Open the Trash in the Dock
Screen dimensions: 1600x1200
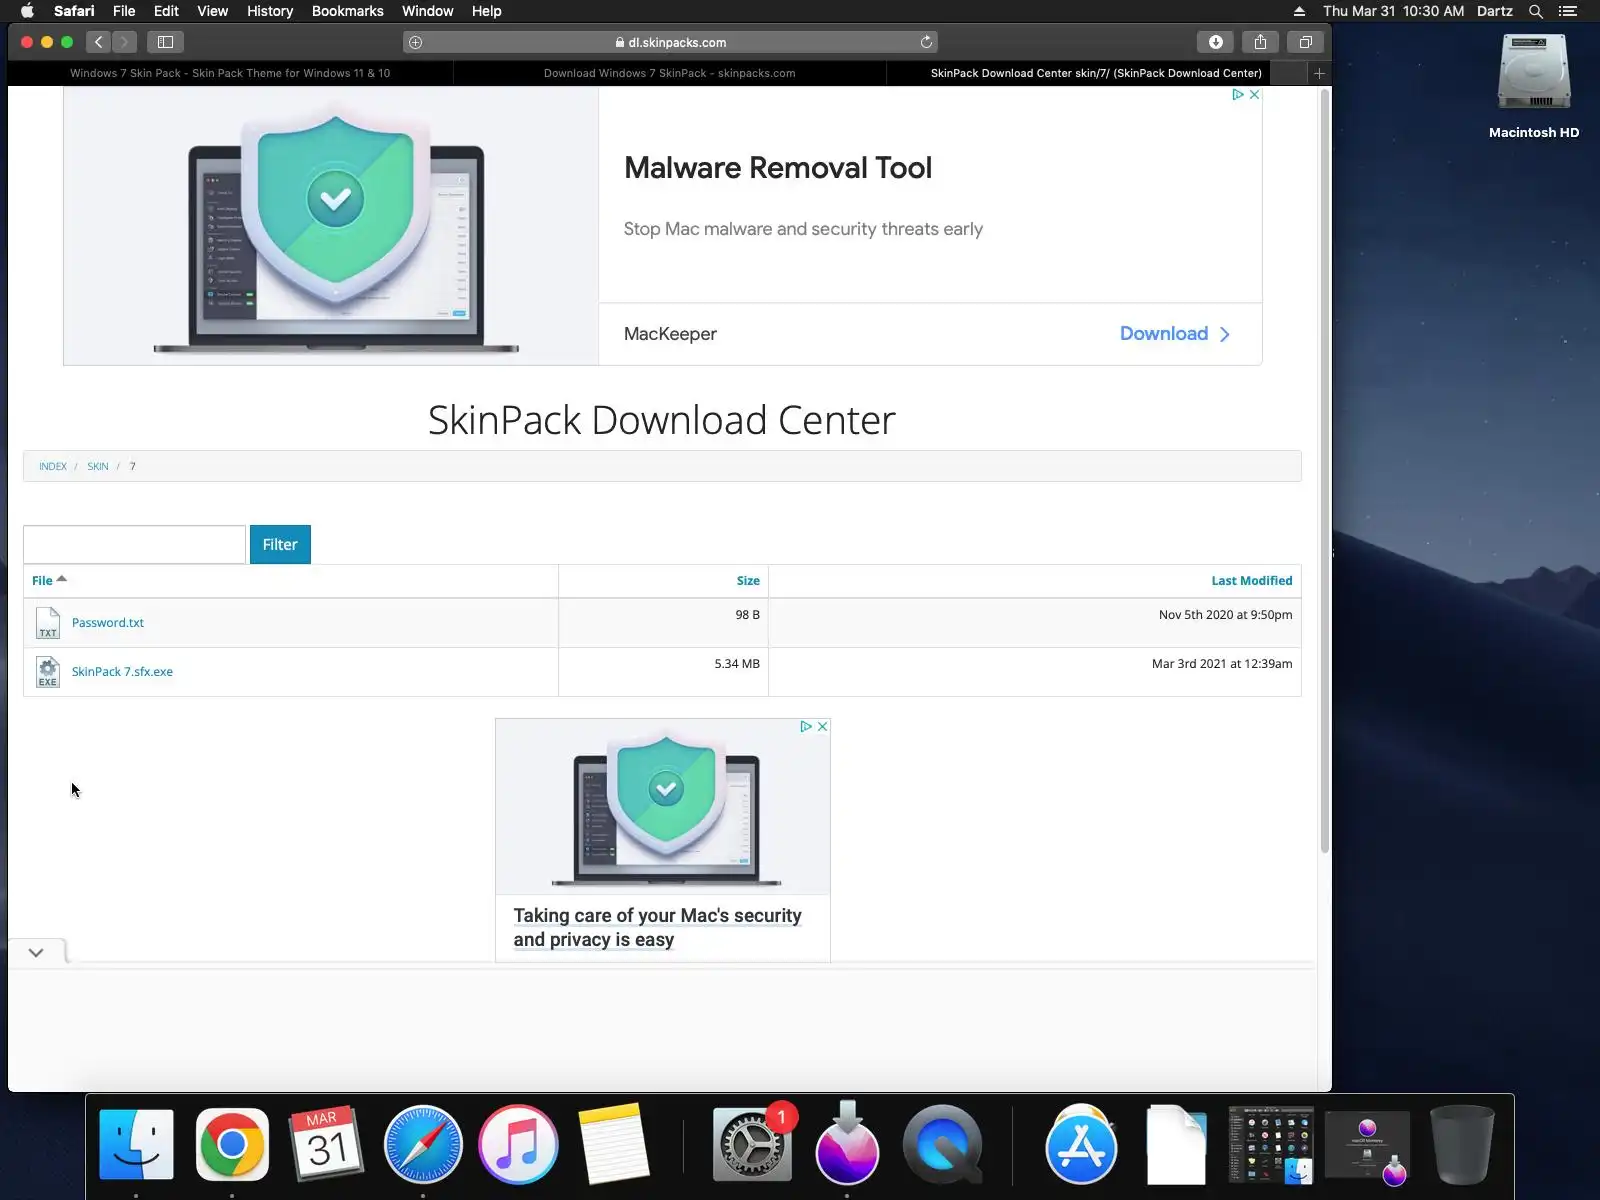click(1463, 1144)
